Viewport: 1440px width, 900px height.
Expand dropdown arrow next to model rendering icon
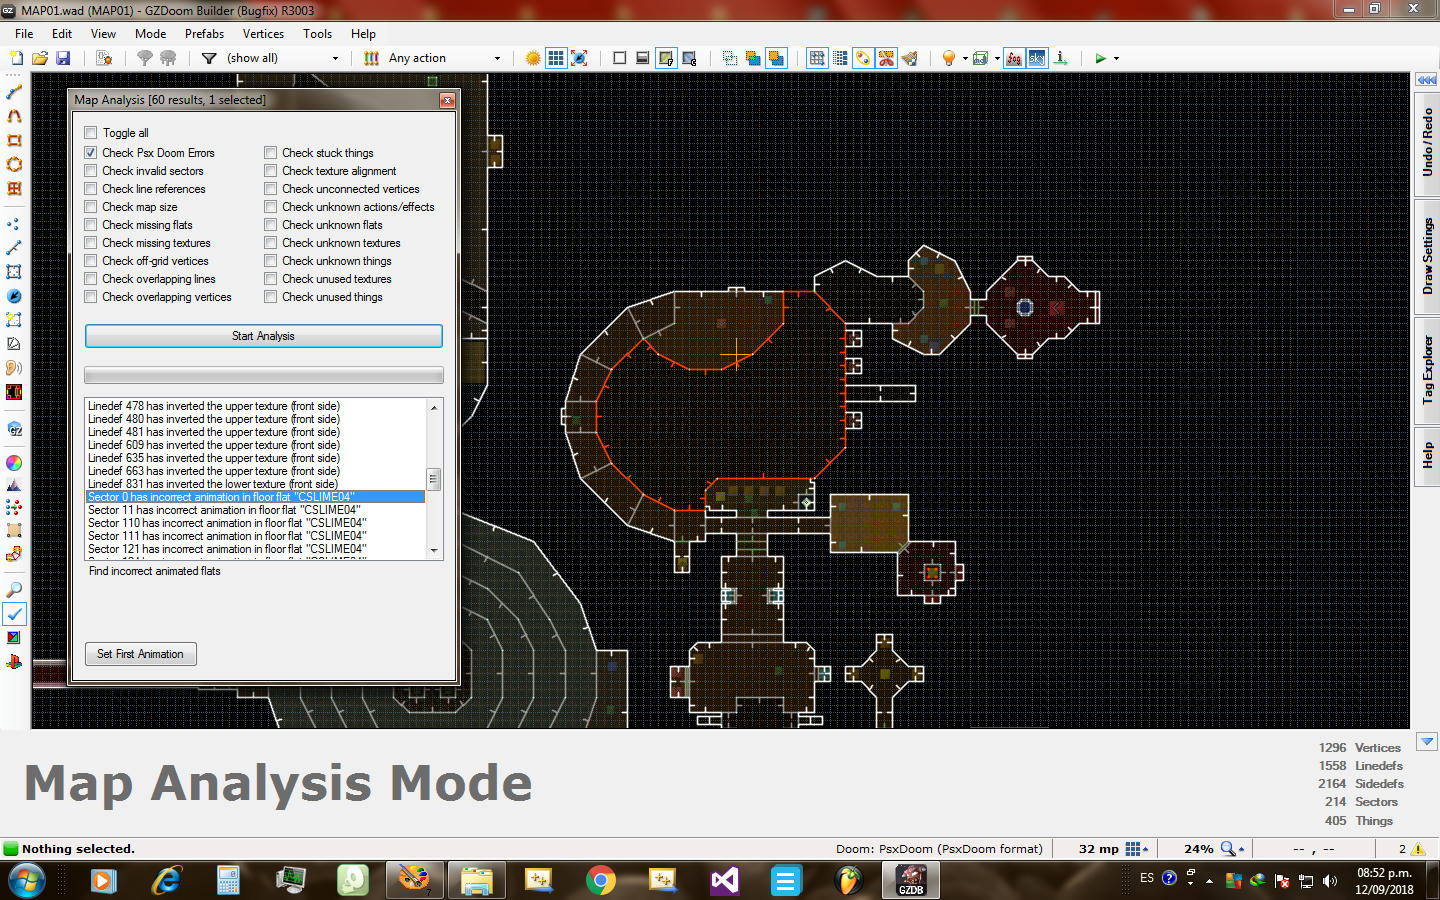(x=997, y=58)
